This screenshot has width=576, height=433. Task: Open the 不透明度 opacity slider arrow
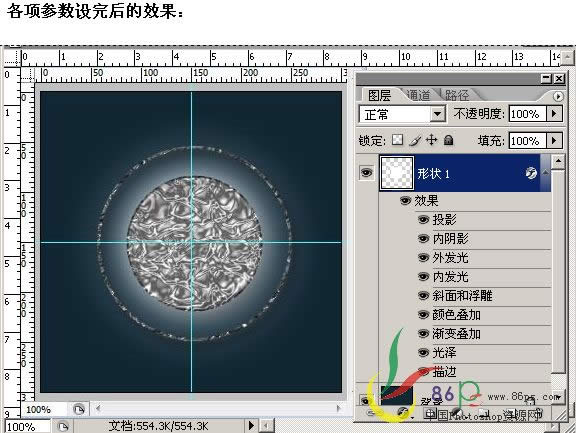click(554, 113)
